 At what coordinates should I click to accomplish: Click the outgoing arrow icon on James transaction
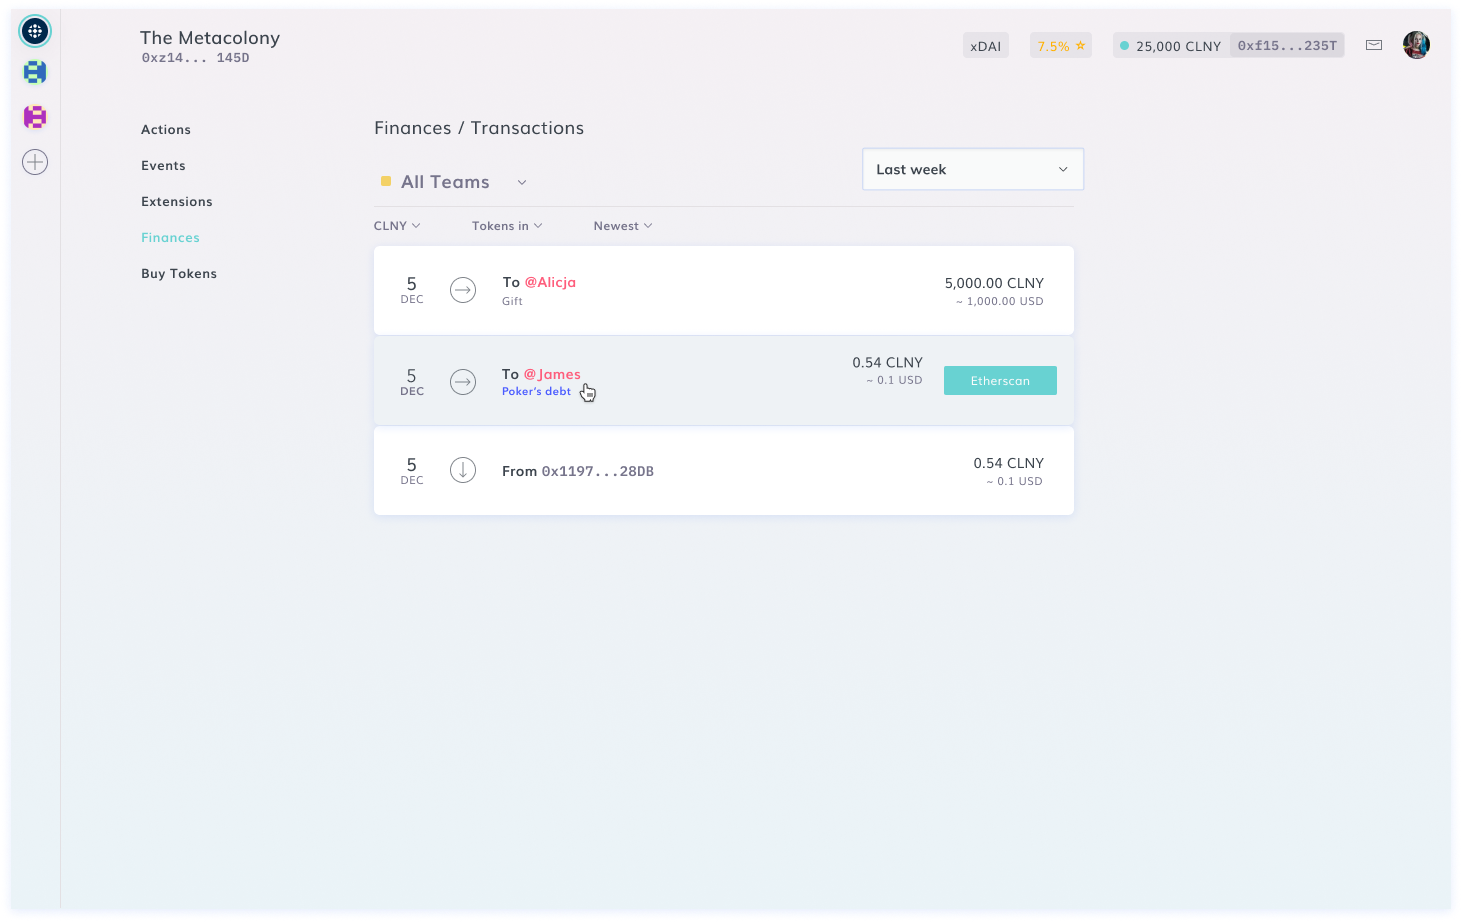coord(463,382)
